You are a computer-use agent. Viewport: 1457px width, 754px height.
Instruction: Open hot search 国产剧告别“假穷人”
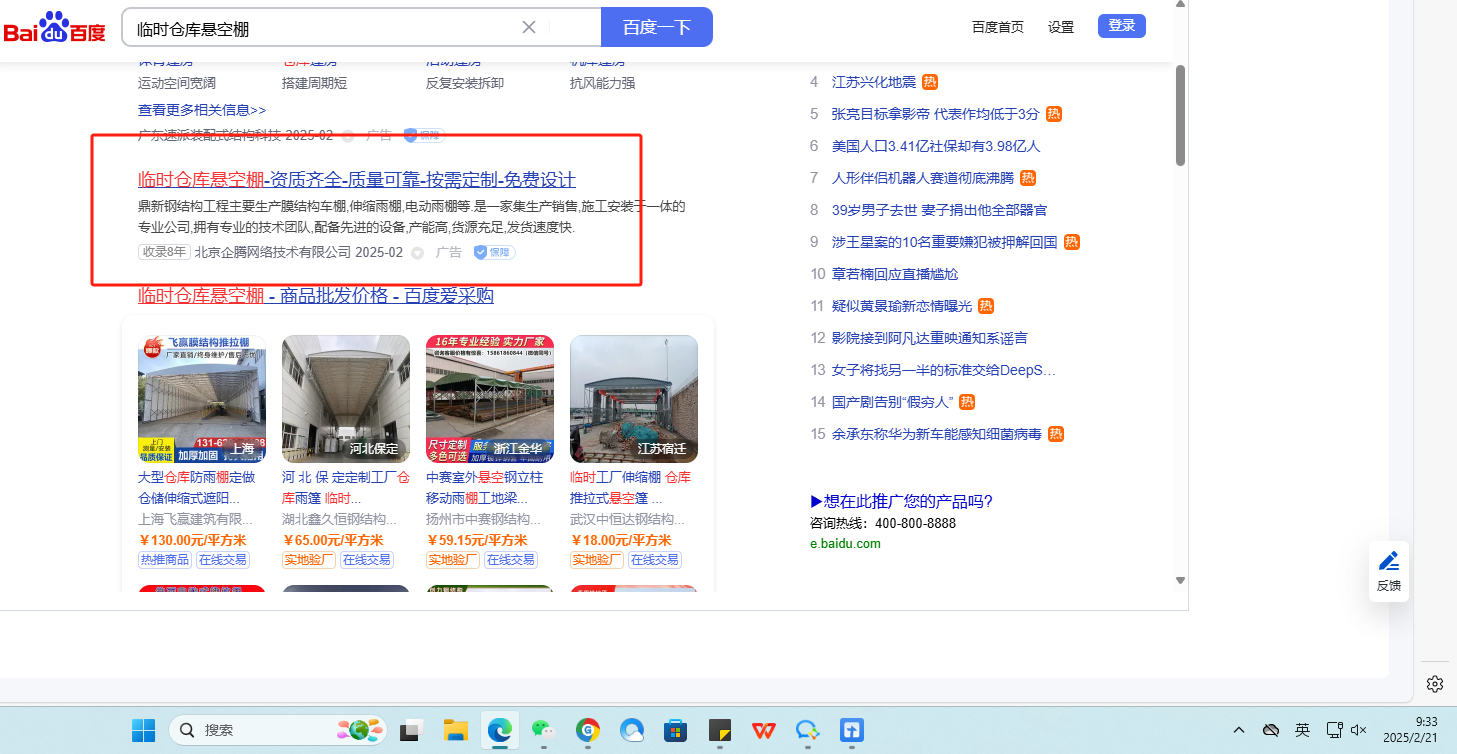893,402
